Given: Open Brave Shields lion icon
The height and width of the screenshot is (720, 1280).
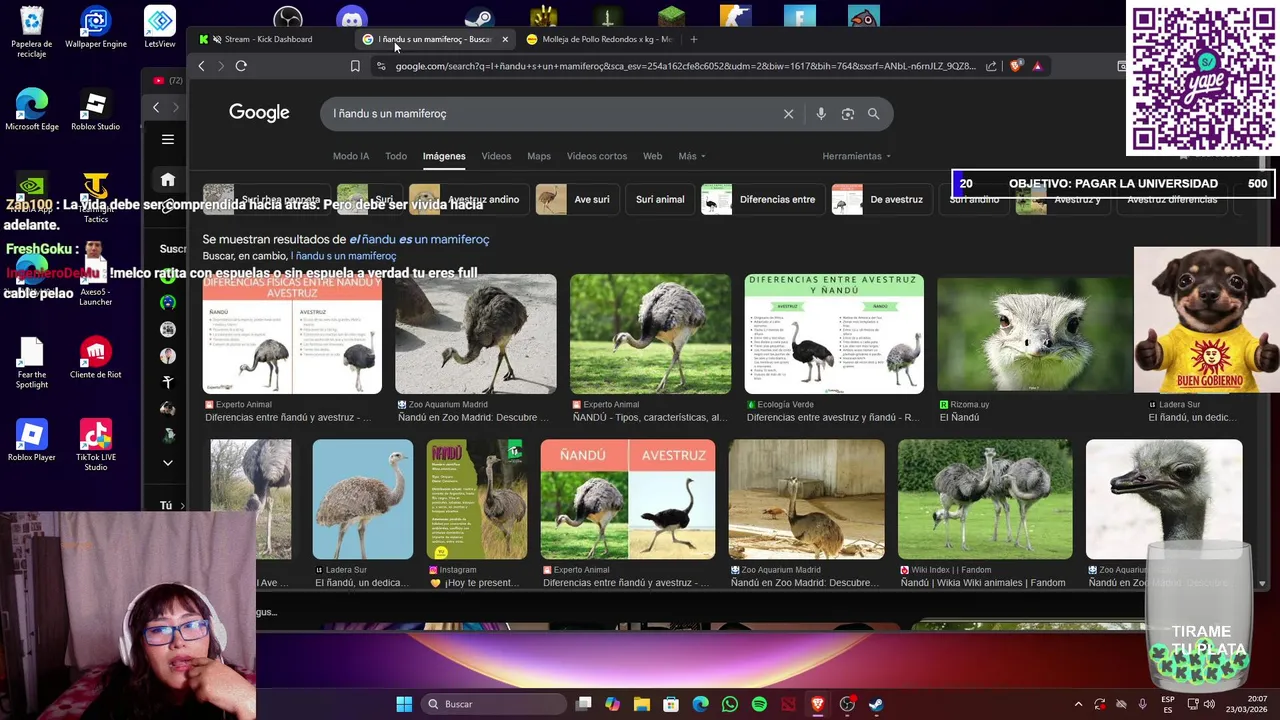Looking at the screenshot, I should [1016, 66].
